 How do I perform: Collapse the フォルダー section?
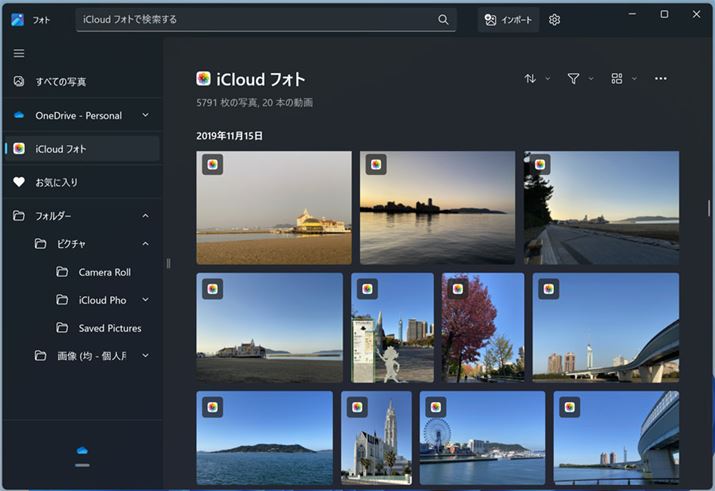click(145, 216)
